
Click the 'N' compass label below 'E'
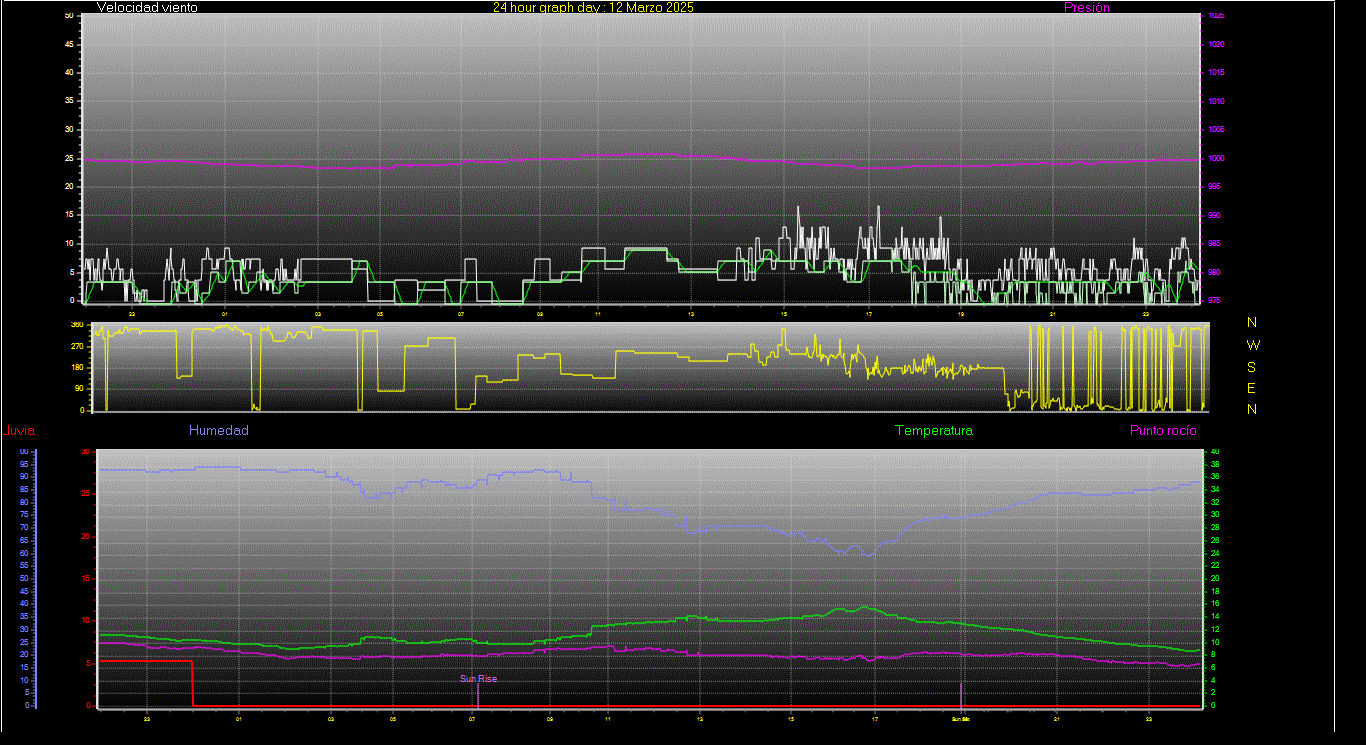tap(1252, 409)
